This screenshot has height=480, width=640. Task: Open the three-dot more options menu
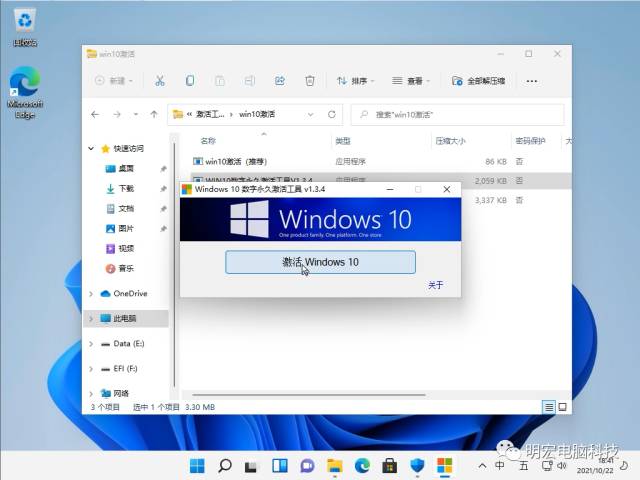click(x=531, y=81)
